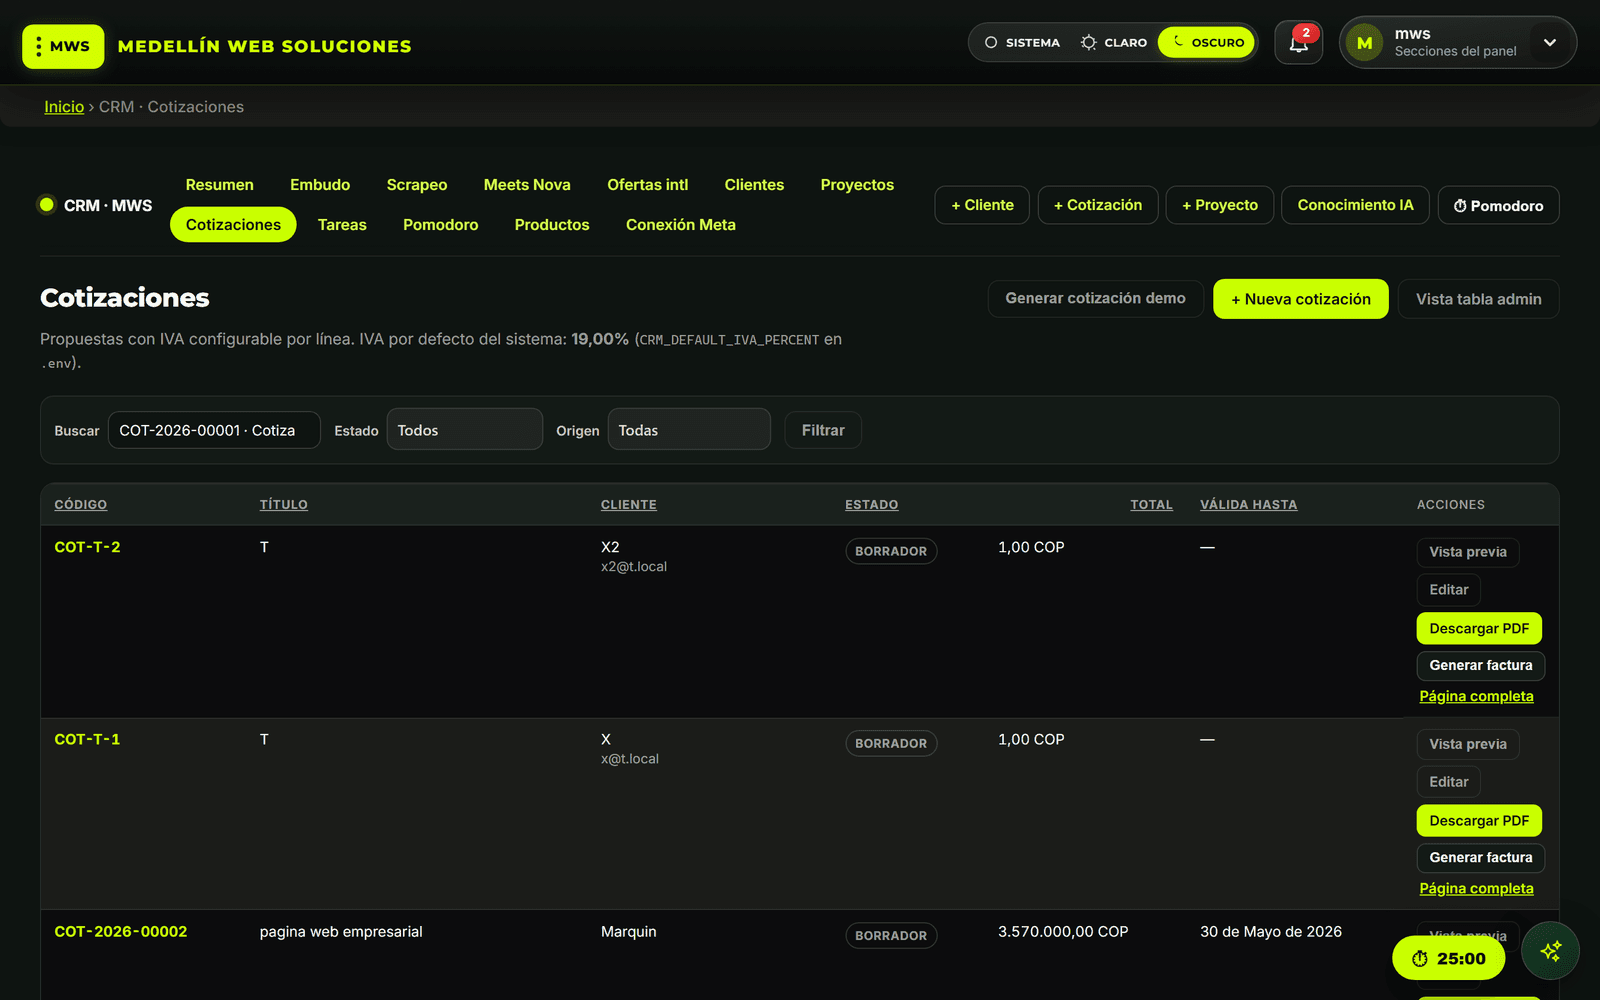Click Vista previa for COT-T-2

coord(1468,552)
